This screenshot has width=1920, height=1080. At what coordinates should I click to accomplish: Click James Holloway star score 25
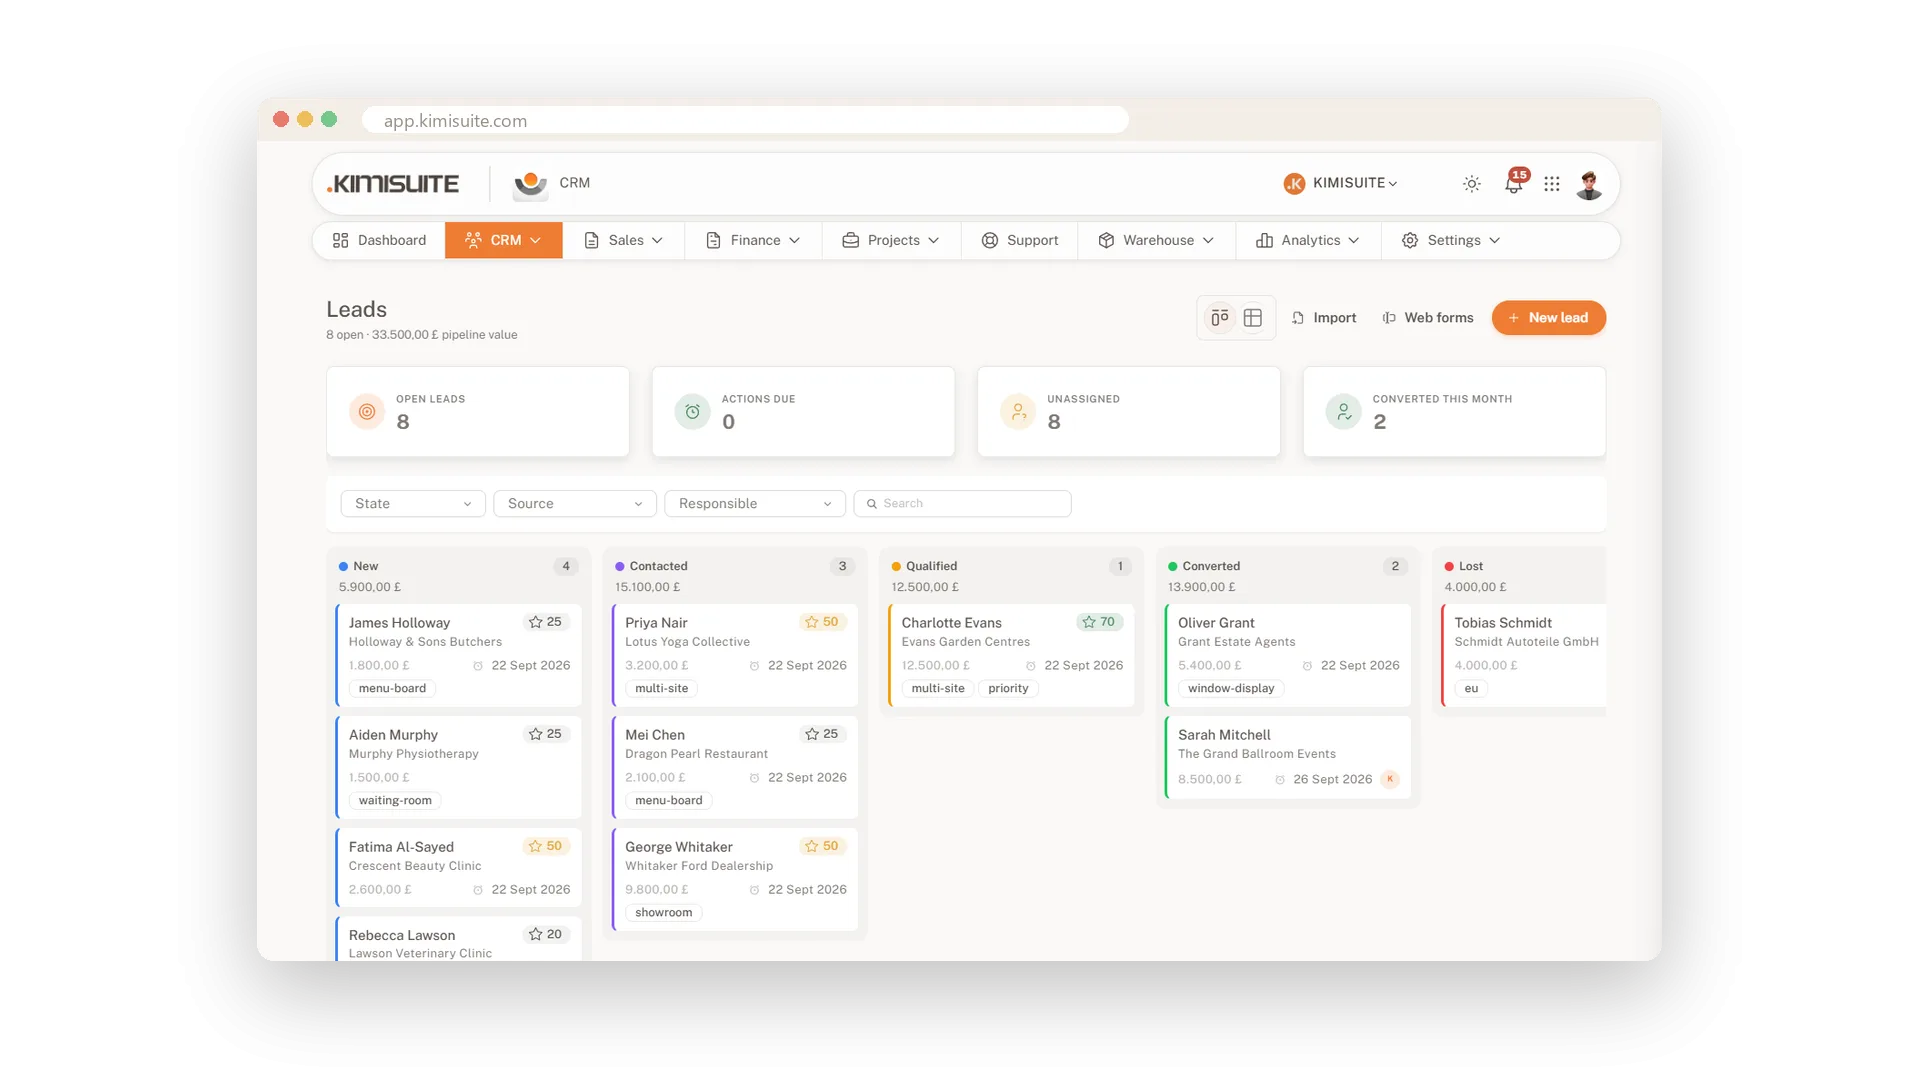click(545, 622)
